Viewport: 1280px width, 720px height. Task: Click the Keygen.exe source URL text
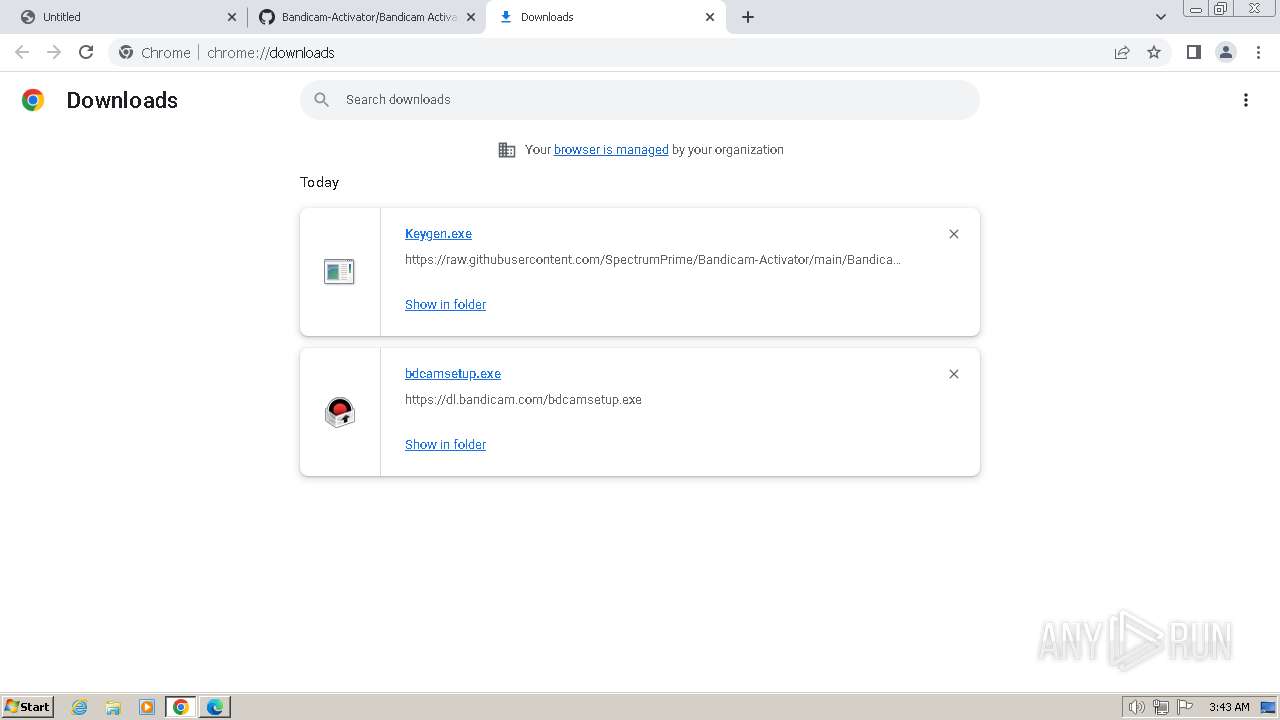tap(653, 260)
